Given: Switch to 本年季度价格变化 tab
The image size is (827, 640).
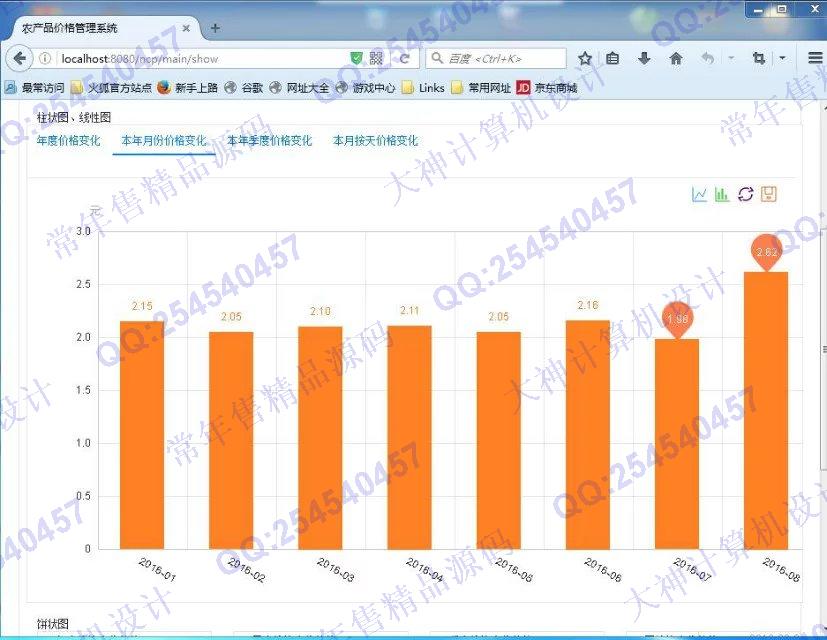Looking at the screenshot, I should [x=270, y=141].
